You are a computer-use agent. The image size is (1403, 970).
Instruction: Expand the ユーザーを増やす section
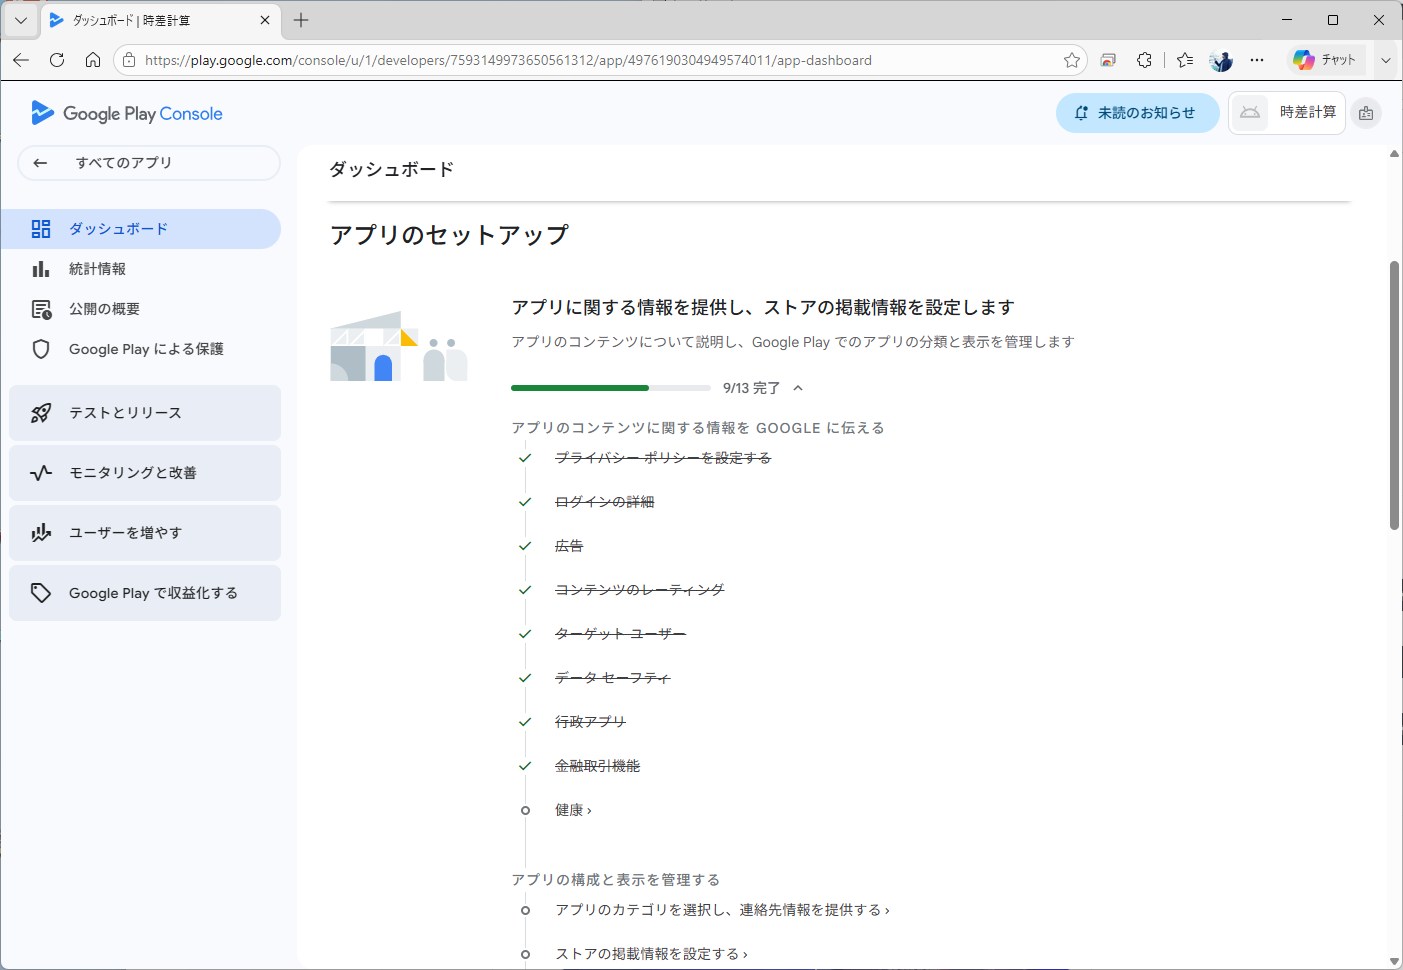[145, 533]
